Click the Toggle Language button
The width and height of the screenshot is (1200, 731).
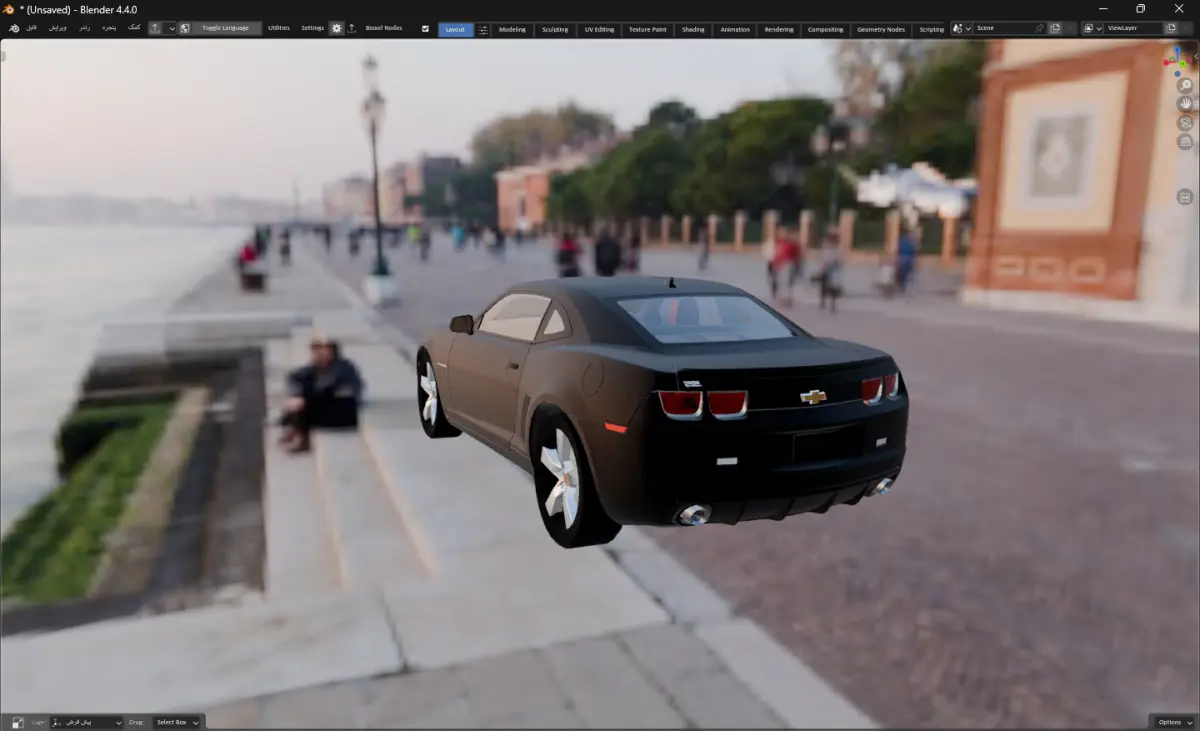point(226,28)
